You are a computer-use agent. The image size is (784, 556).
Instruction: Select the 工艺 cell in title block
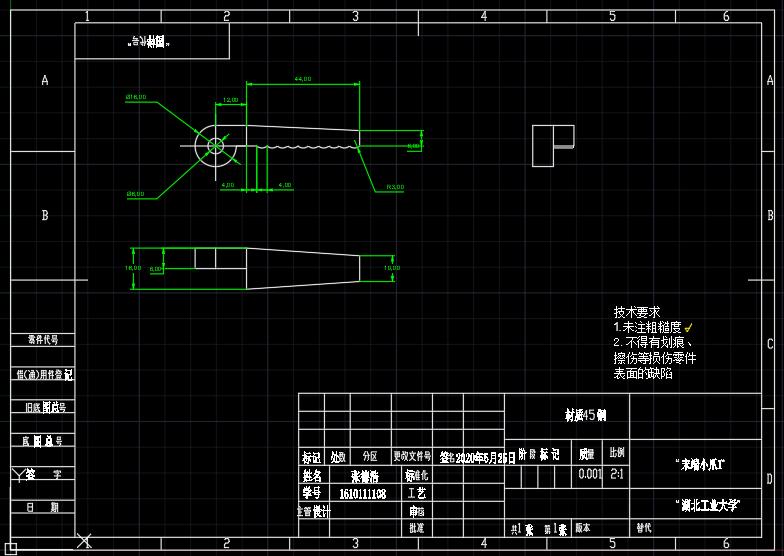click(416, 494)
